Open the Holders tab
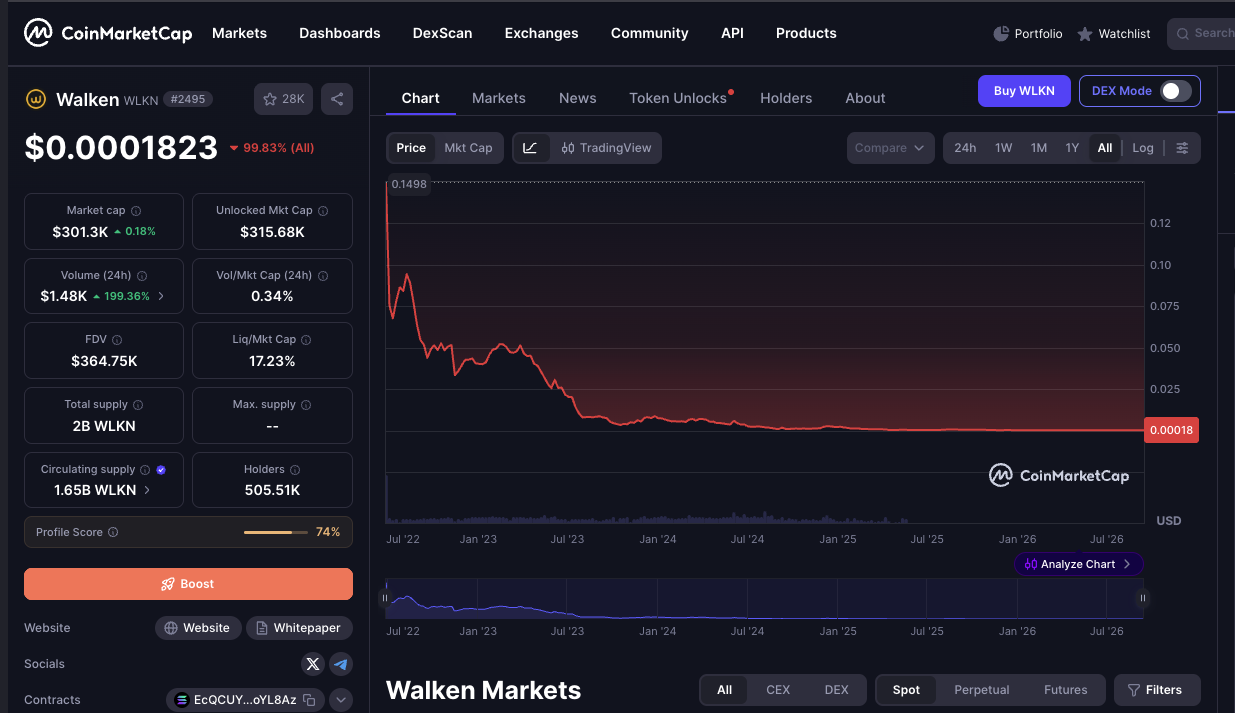 pyautogui.click(x=786, y=98)
